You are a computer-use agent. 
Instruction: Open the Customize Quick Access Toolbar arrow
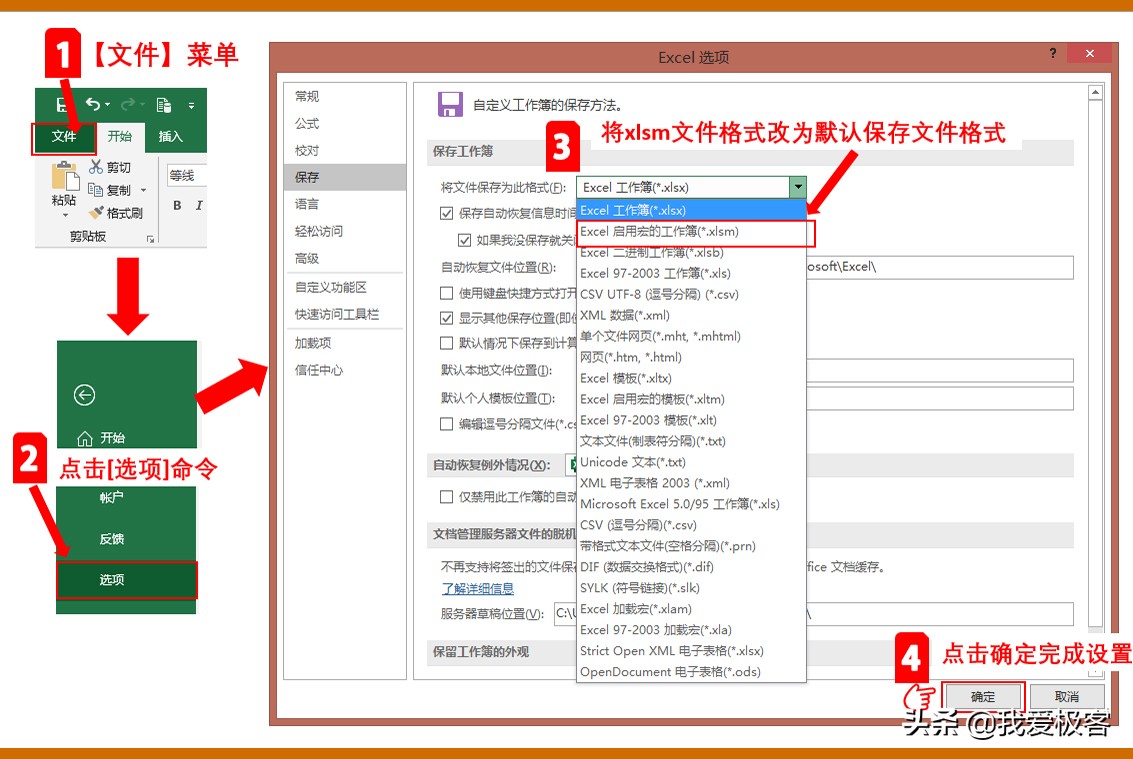pyautogui.click(x=191, y=106)
